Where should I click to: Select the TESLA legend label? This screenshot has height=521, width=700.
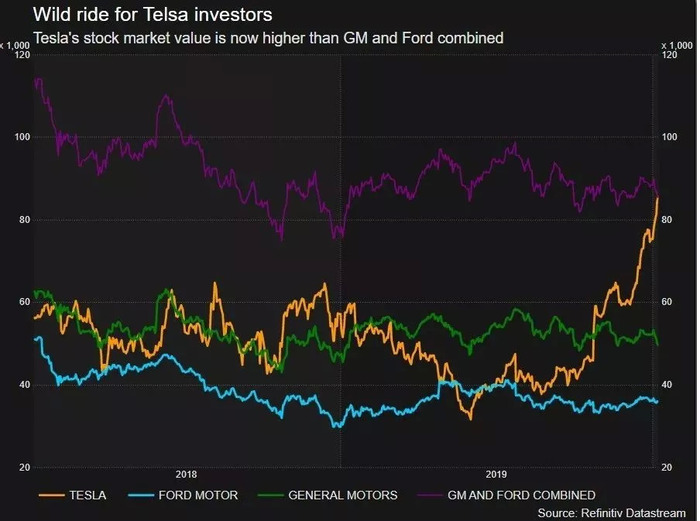[88, 495]
